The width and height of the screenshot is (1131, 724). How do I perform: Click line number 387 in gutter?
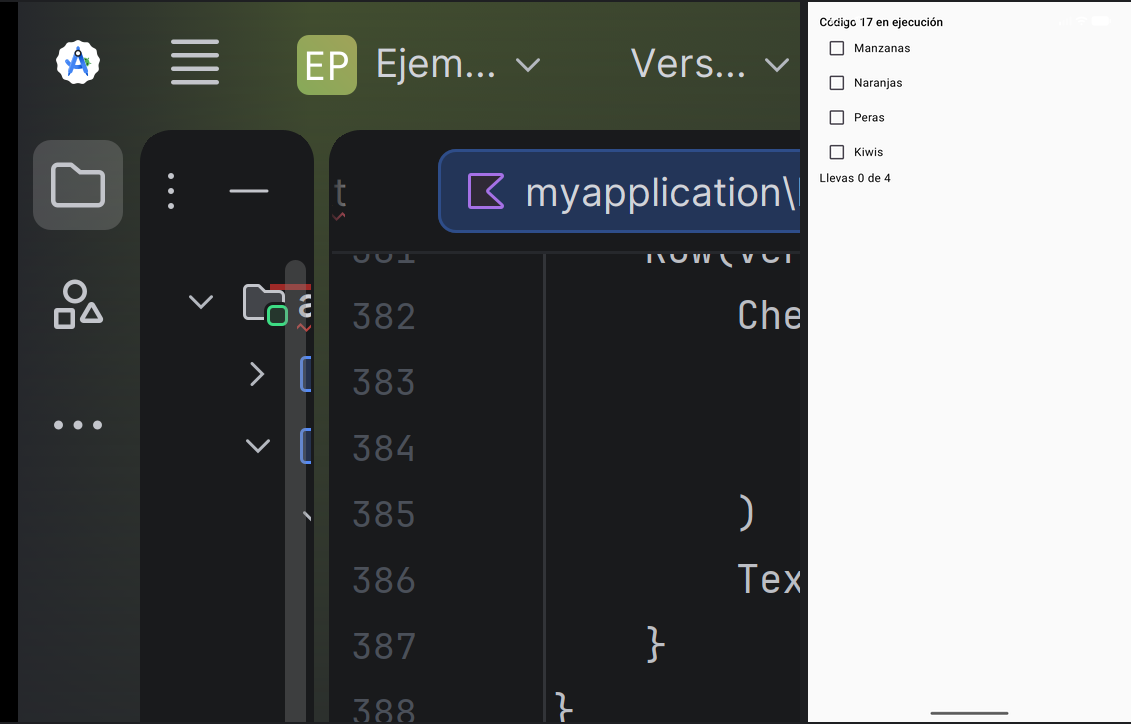click(x=384, y=647)
